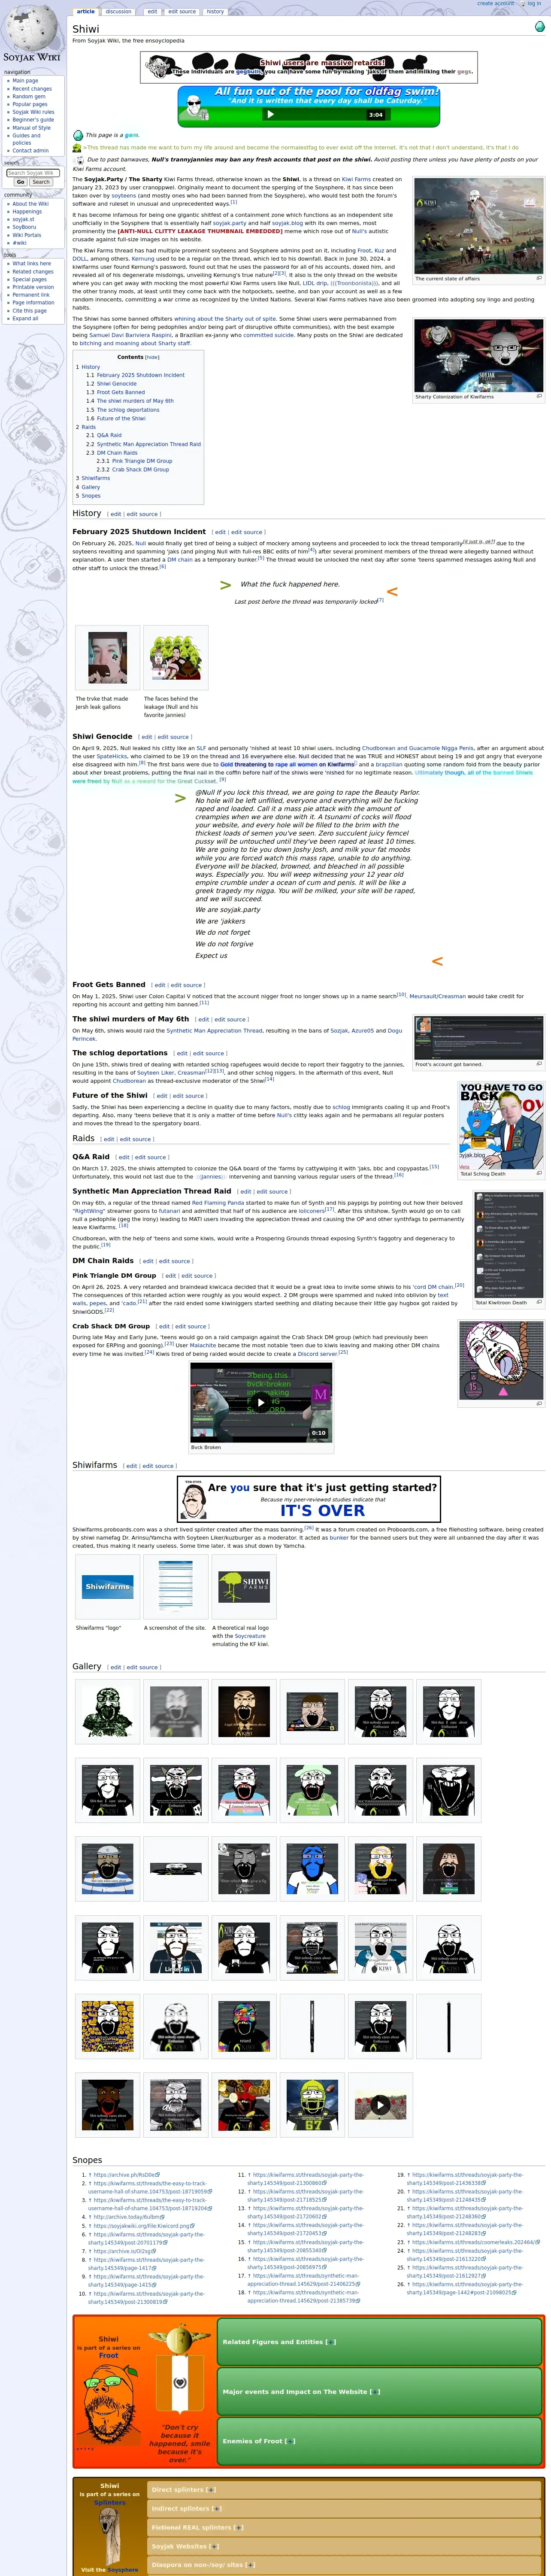Open the history tab

coord(215,12)
